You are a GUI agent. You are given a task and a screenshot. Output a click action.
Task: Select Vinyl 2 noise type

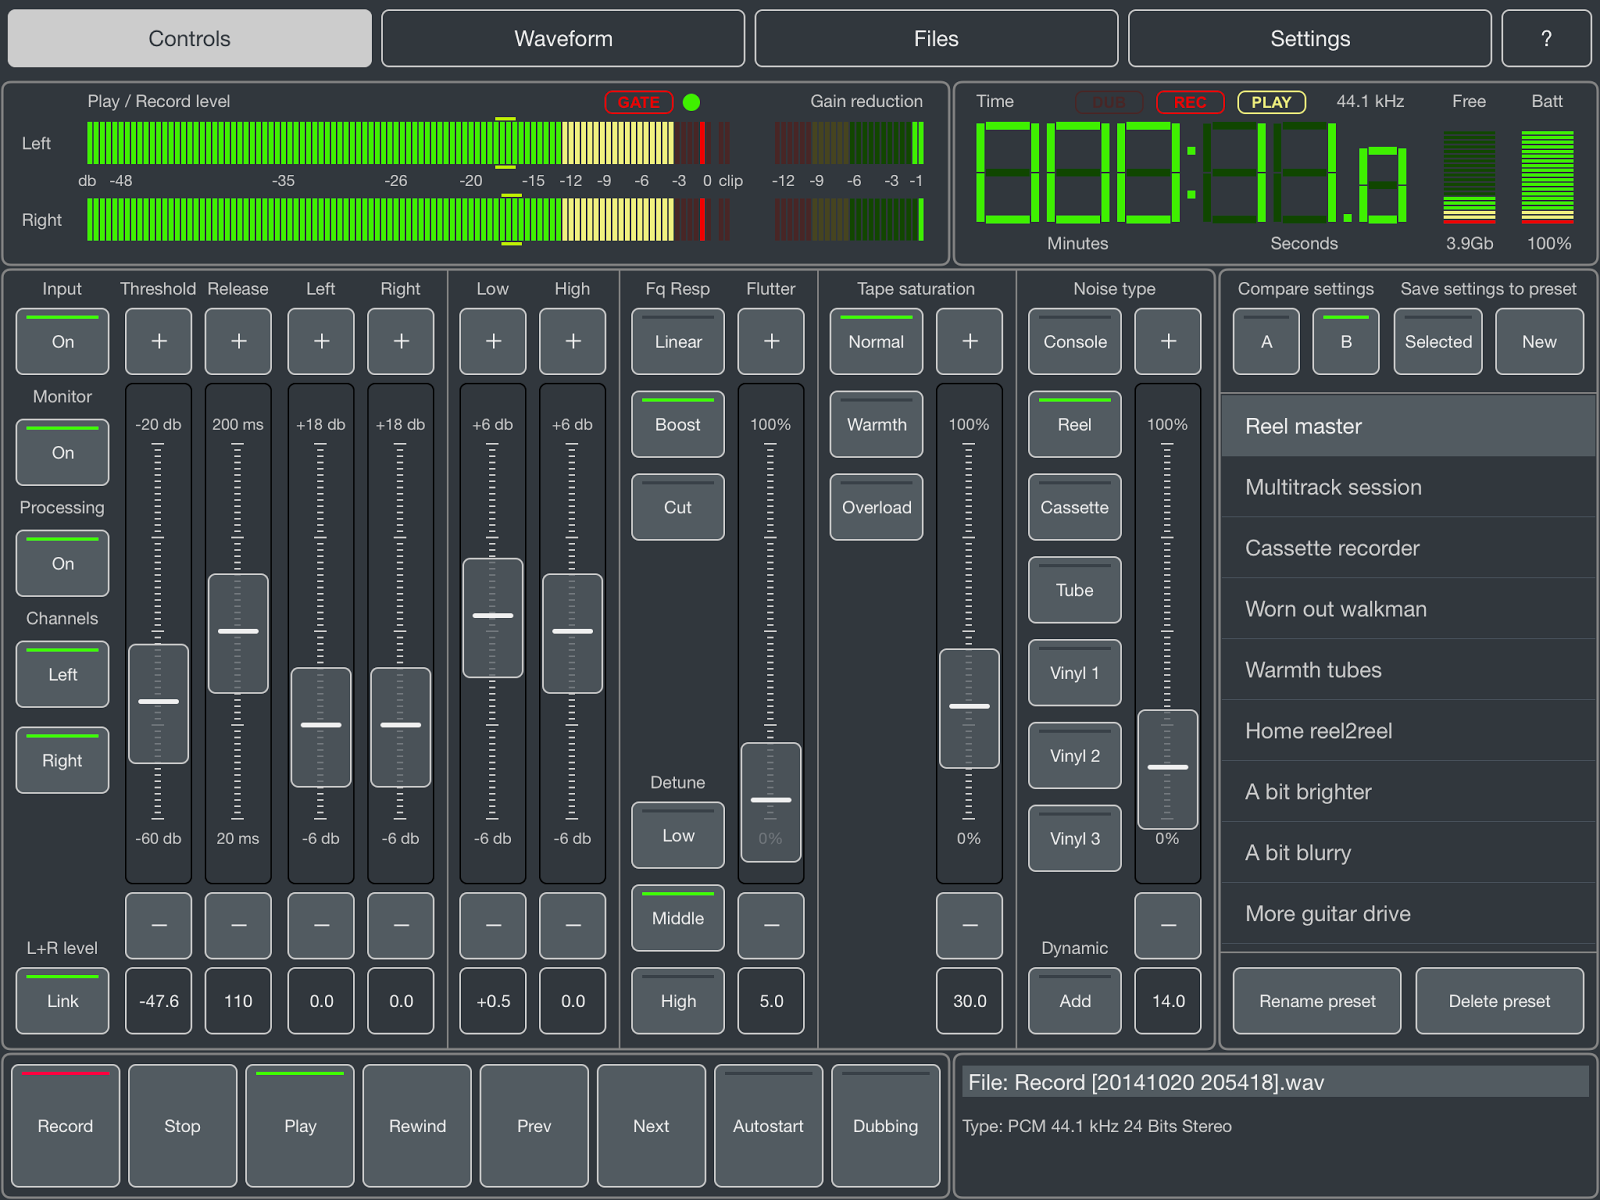coord(1075,756)
